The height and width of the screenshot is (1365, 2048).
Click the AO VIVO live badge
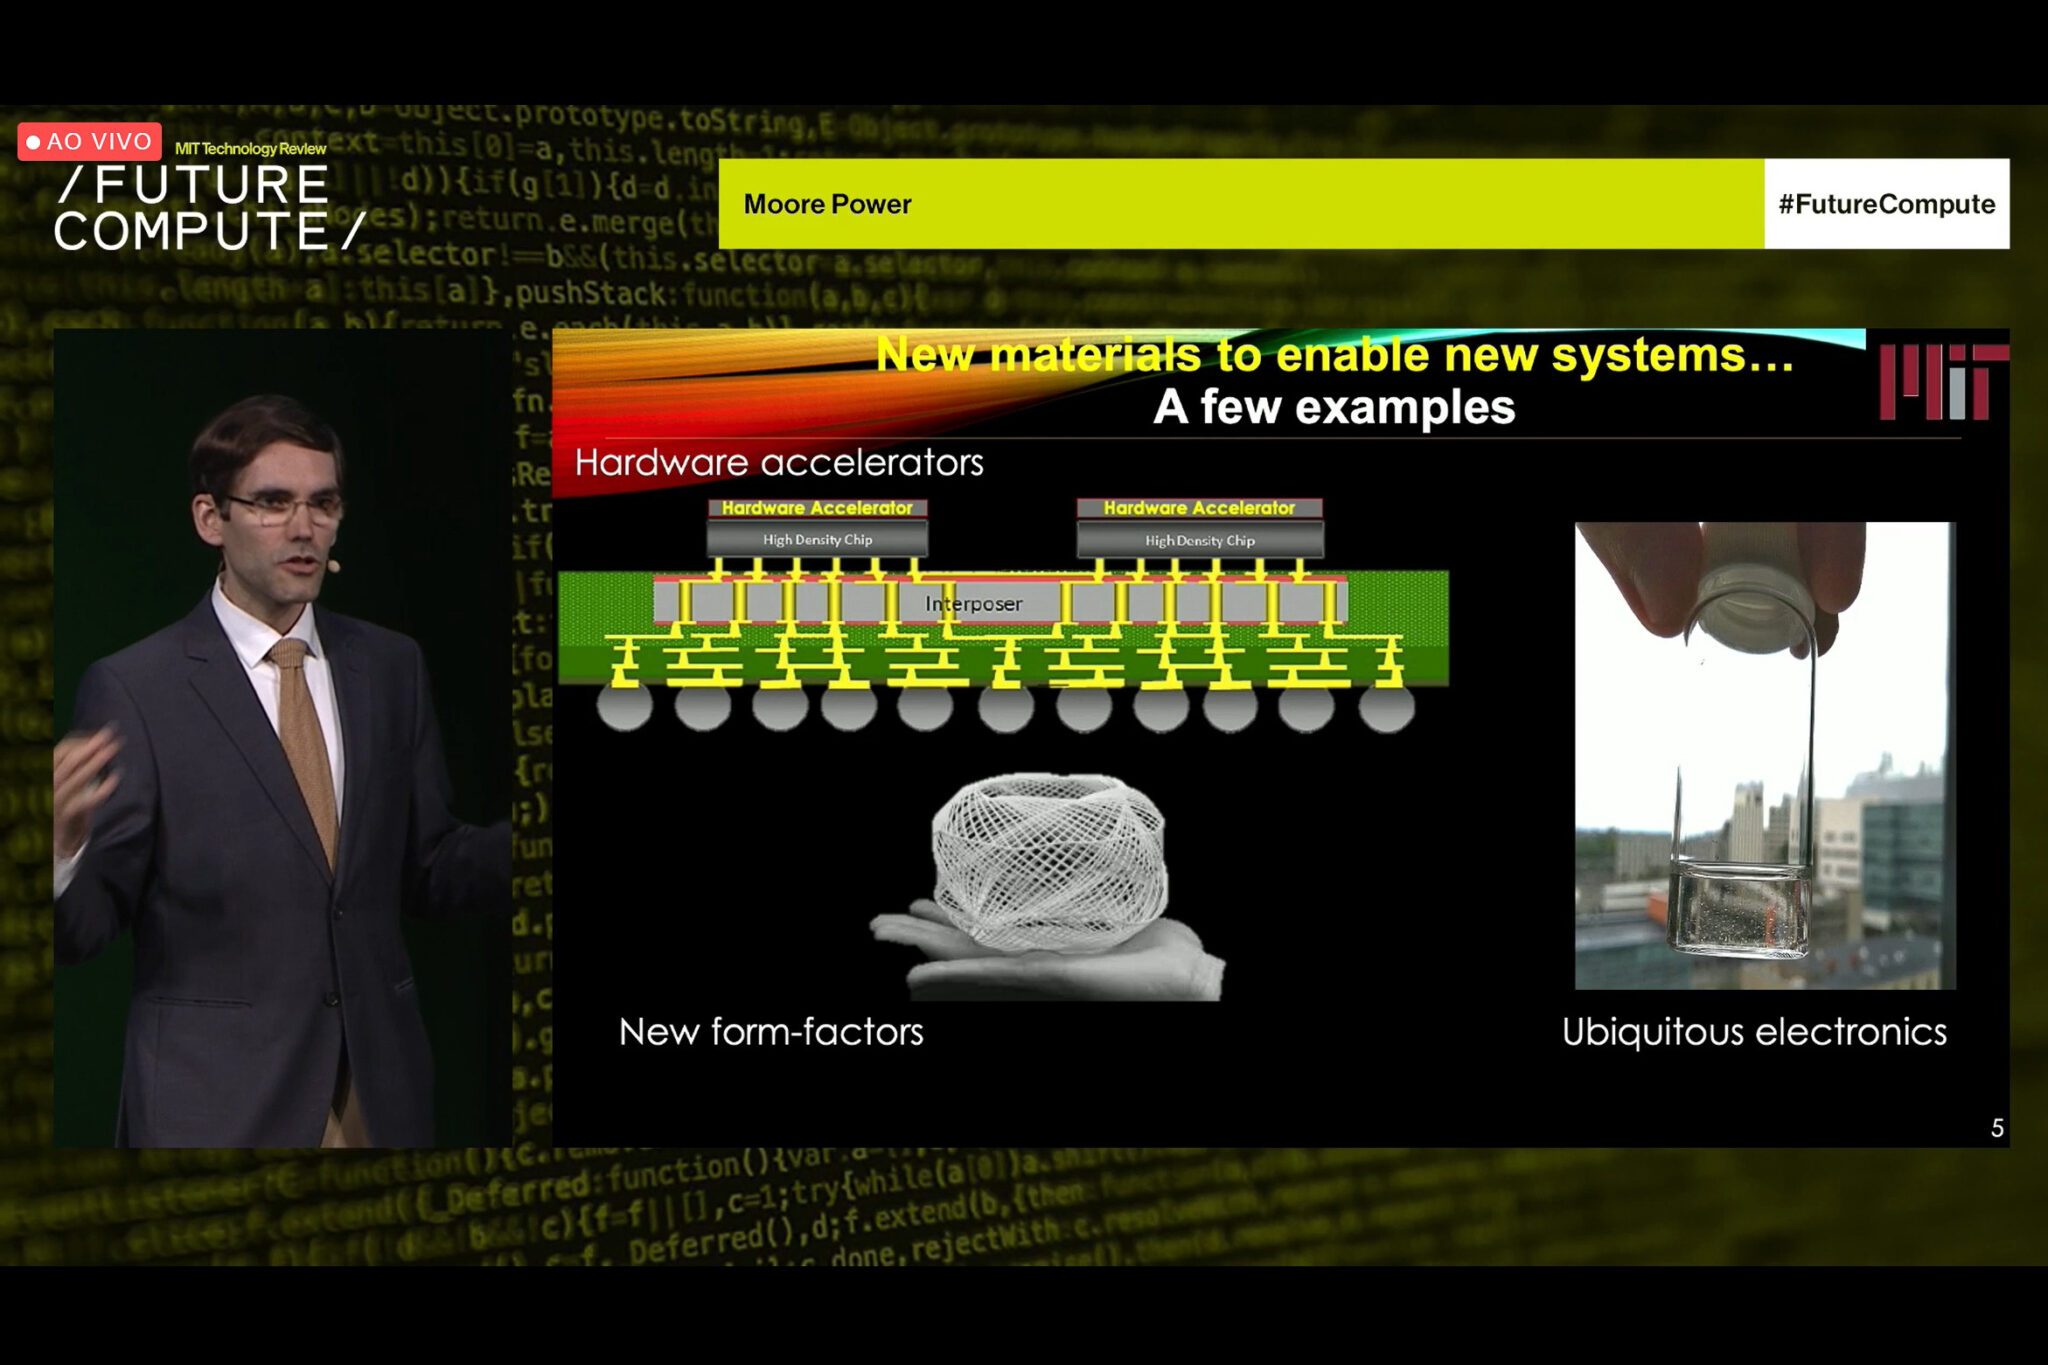click(x=90, y=142)
